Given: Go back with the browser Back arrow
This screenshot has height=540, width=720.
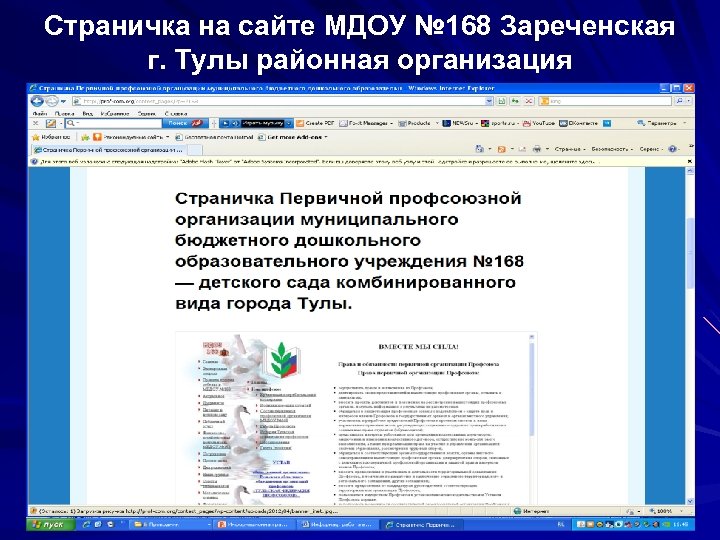Looking at the screenshot, I should click(37, 101).
